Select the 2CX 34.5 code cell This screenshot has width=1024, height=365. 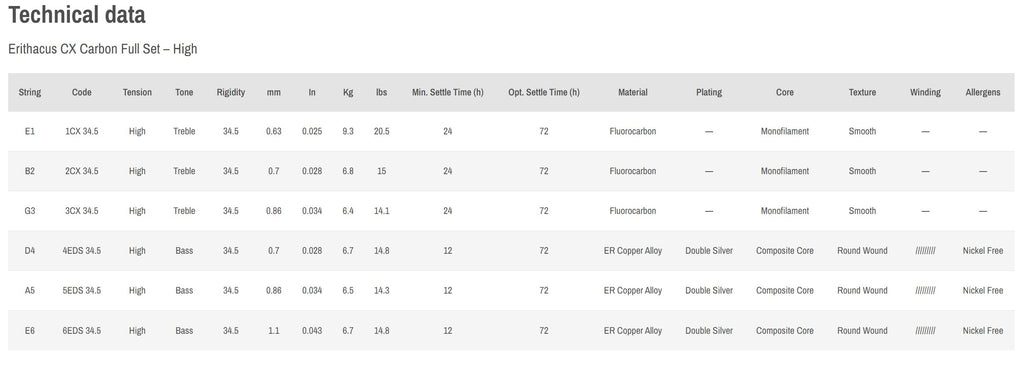point(82,171)
